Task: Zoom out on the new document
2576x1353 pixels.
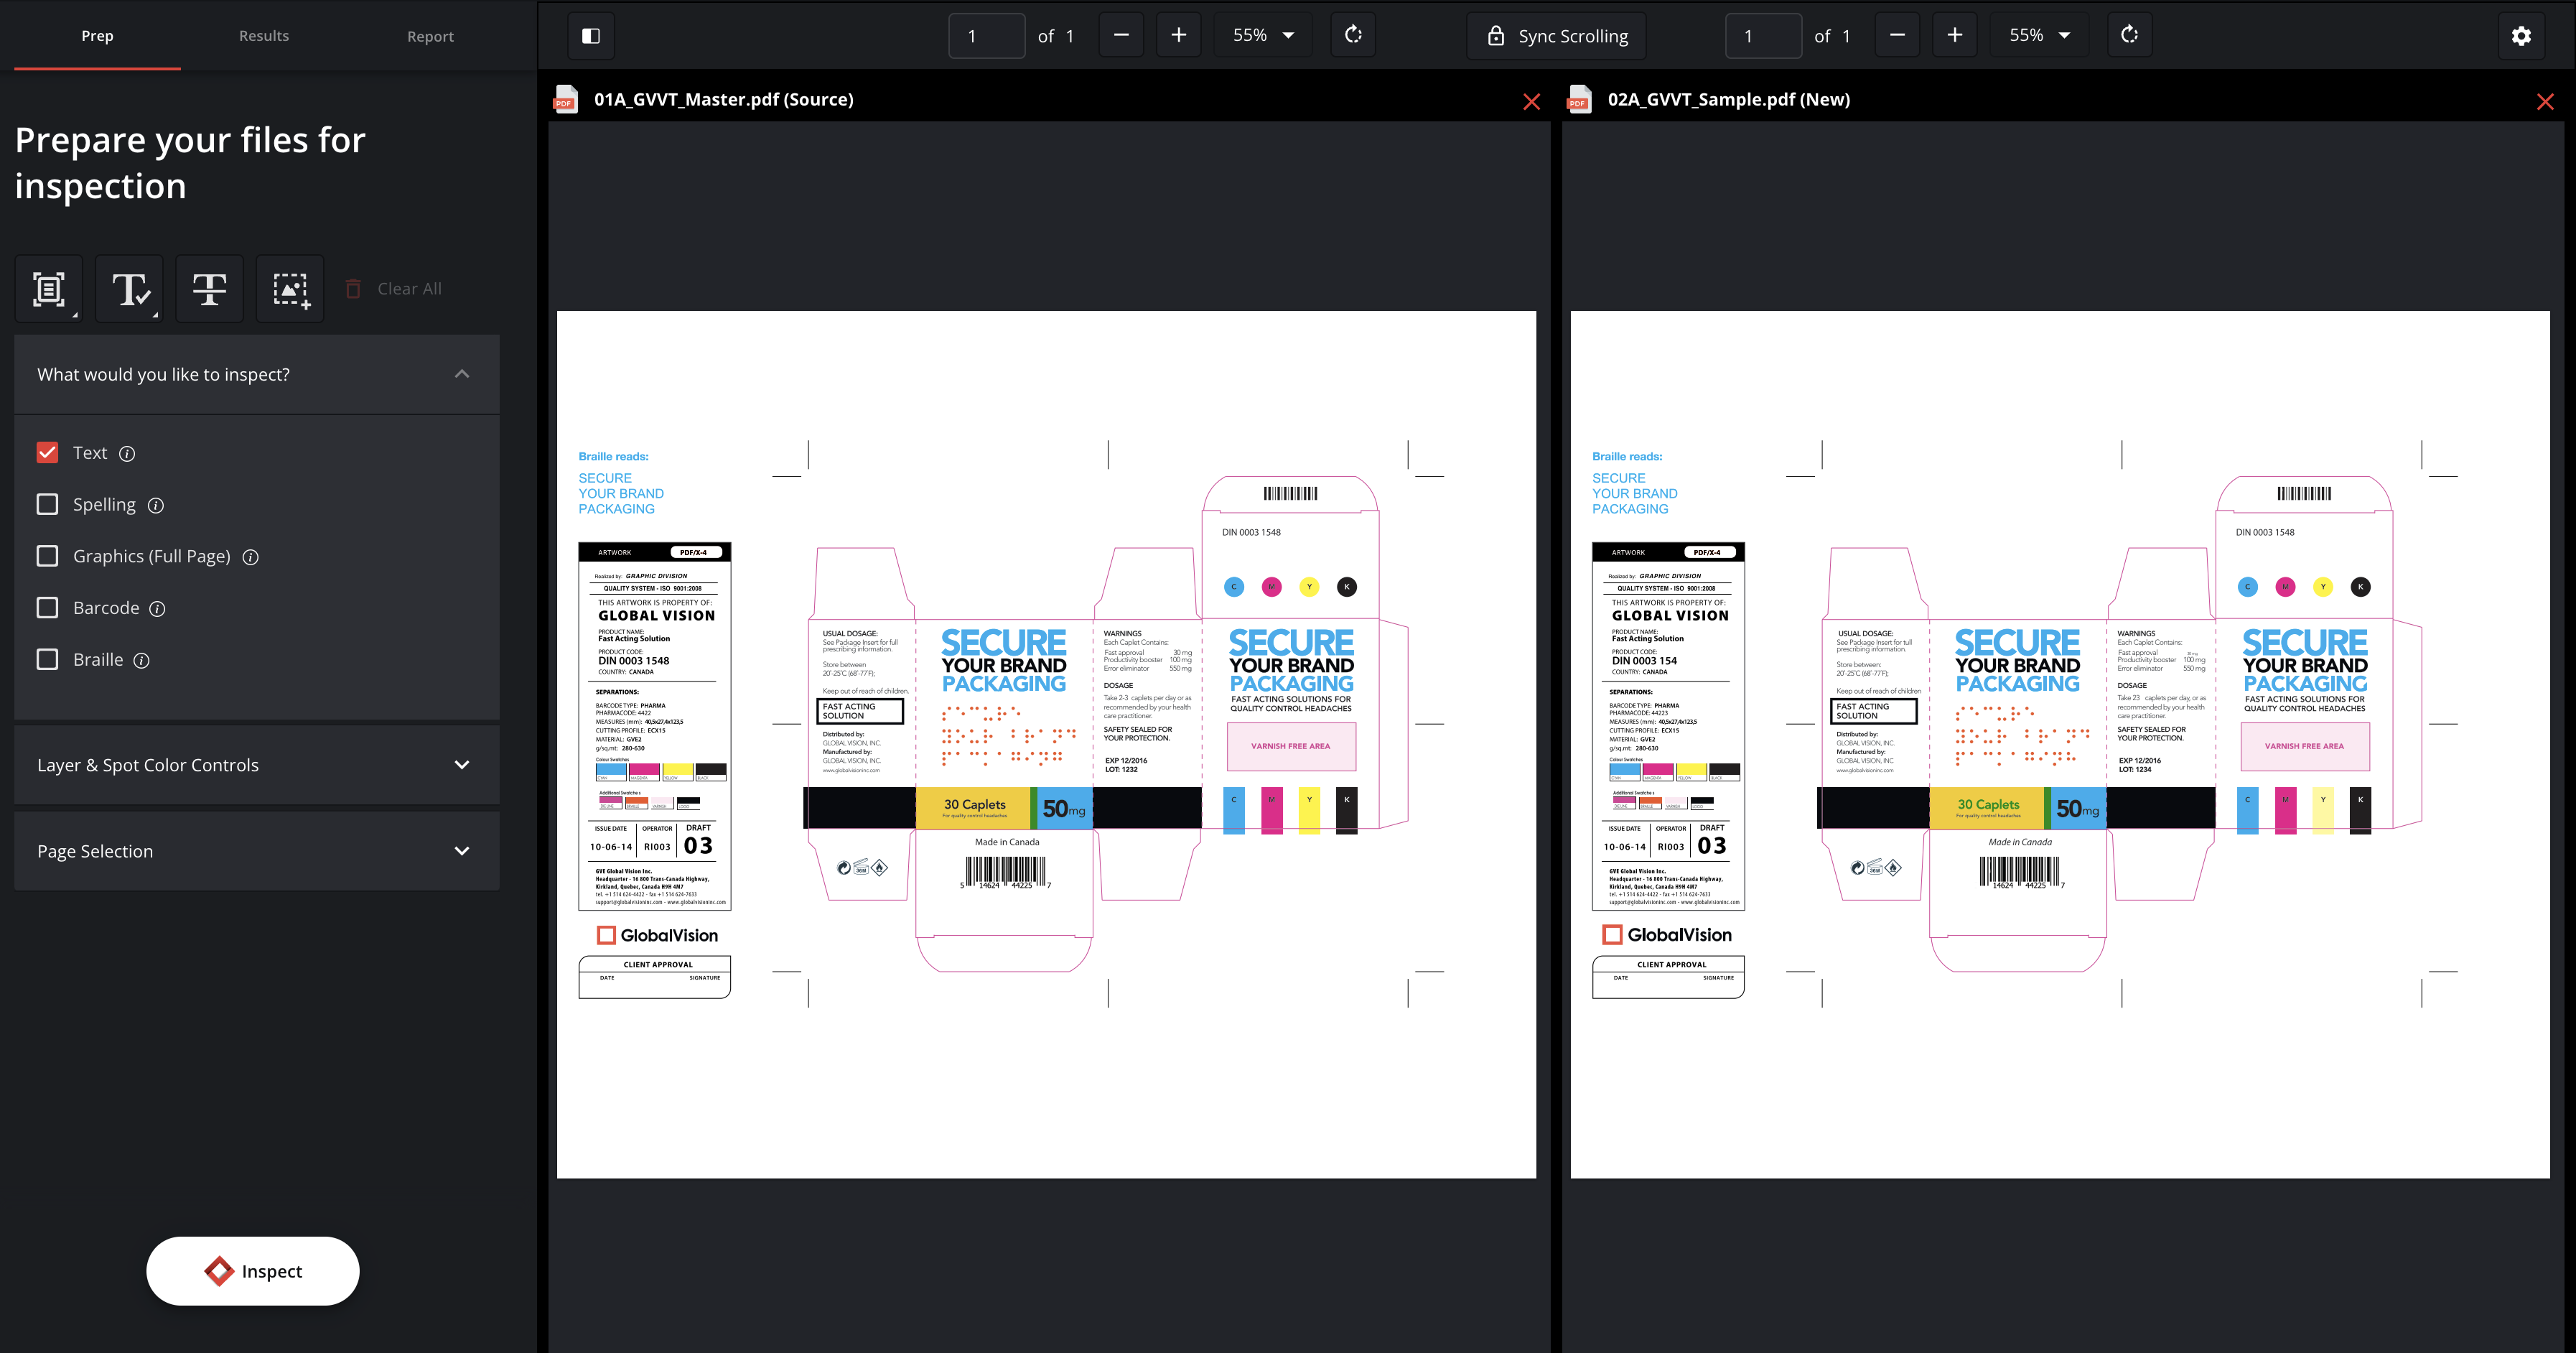Action: (x=1897, y=36)
